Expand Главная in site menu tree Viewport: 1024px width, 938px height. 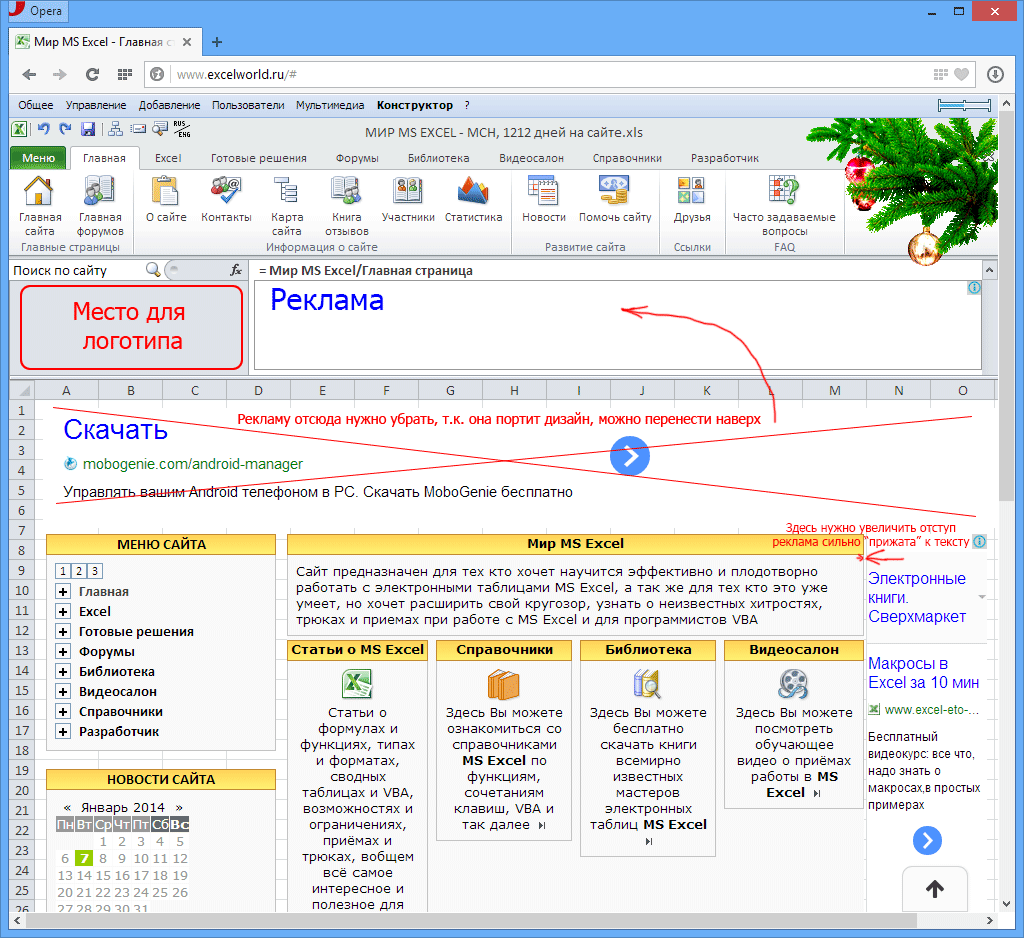click(63, 592)
